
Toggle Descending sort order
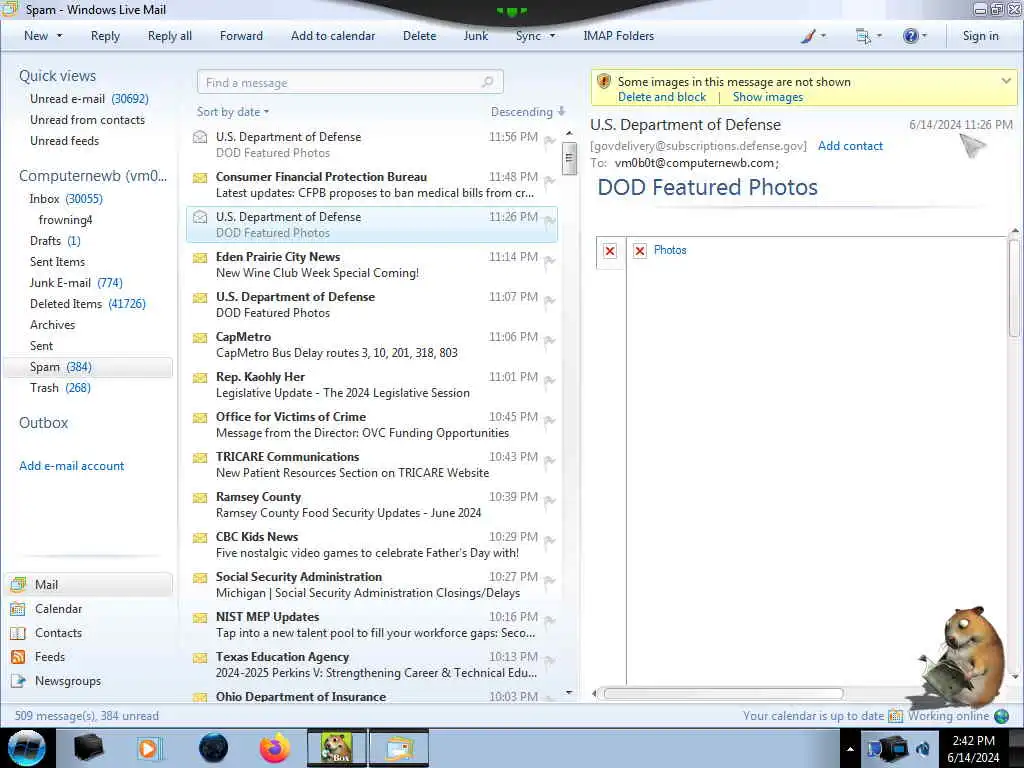528,112
